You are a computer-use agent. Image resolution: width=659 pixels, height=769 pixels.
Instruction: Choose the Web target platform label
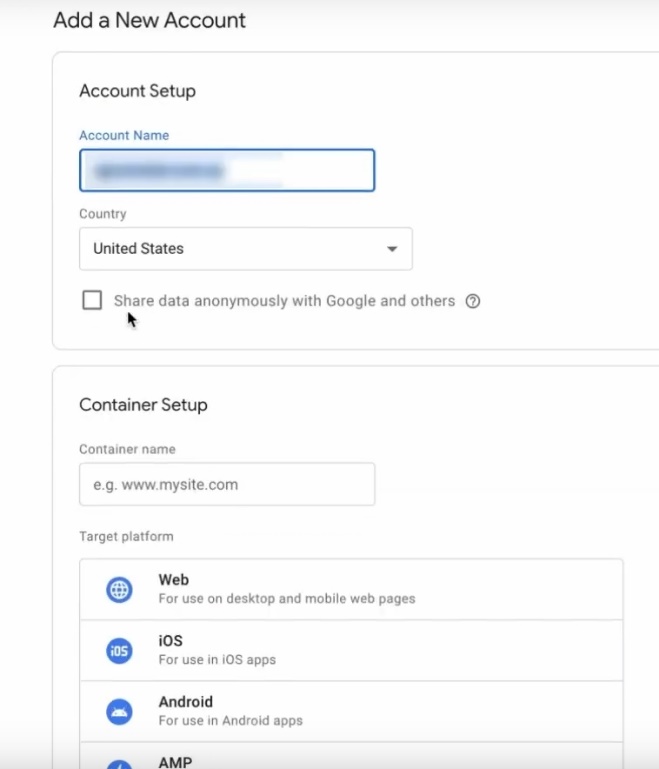pos(173,580)
